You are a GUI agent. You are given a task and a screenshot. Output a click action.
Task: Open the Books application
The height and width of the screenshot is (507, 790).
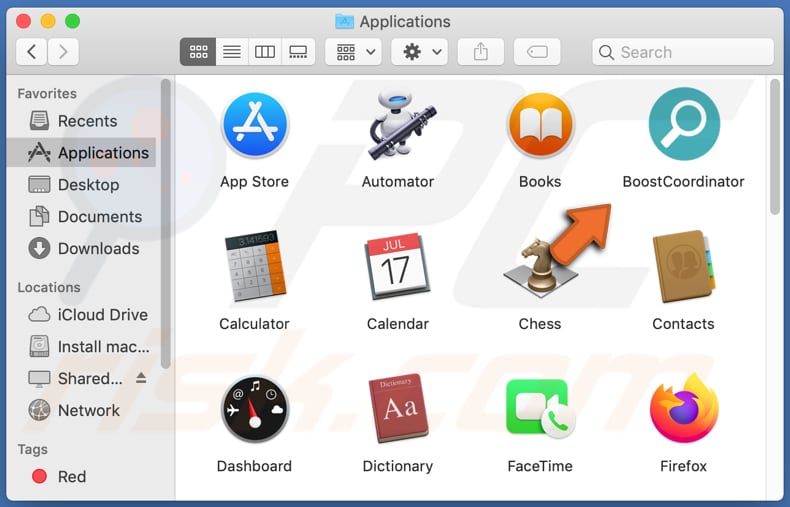[x=540, y=125]
